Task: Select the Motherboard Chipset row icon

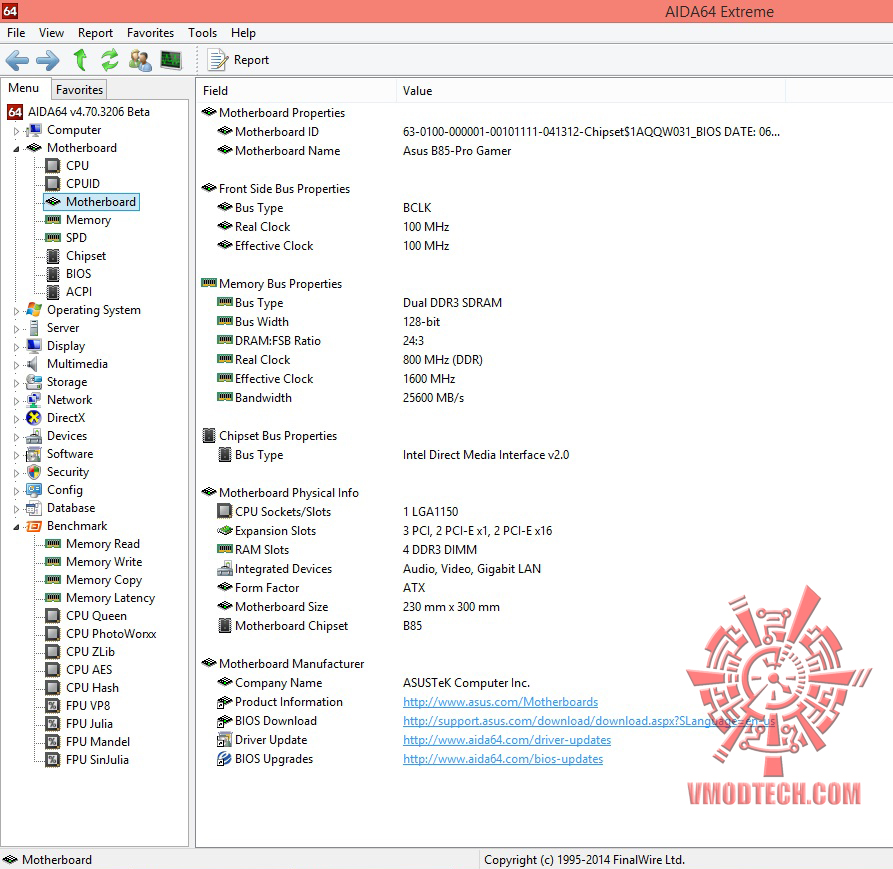Action: 225,626
